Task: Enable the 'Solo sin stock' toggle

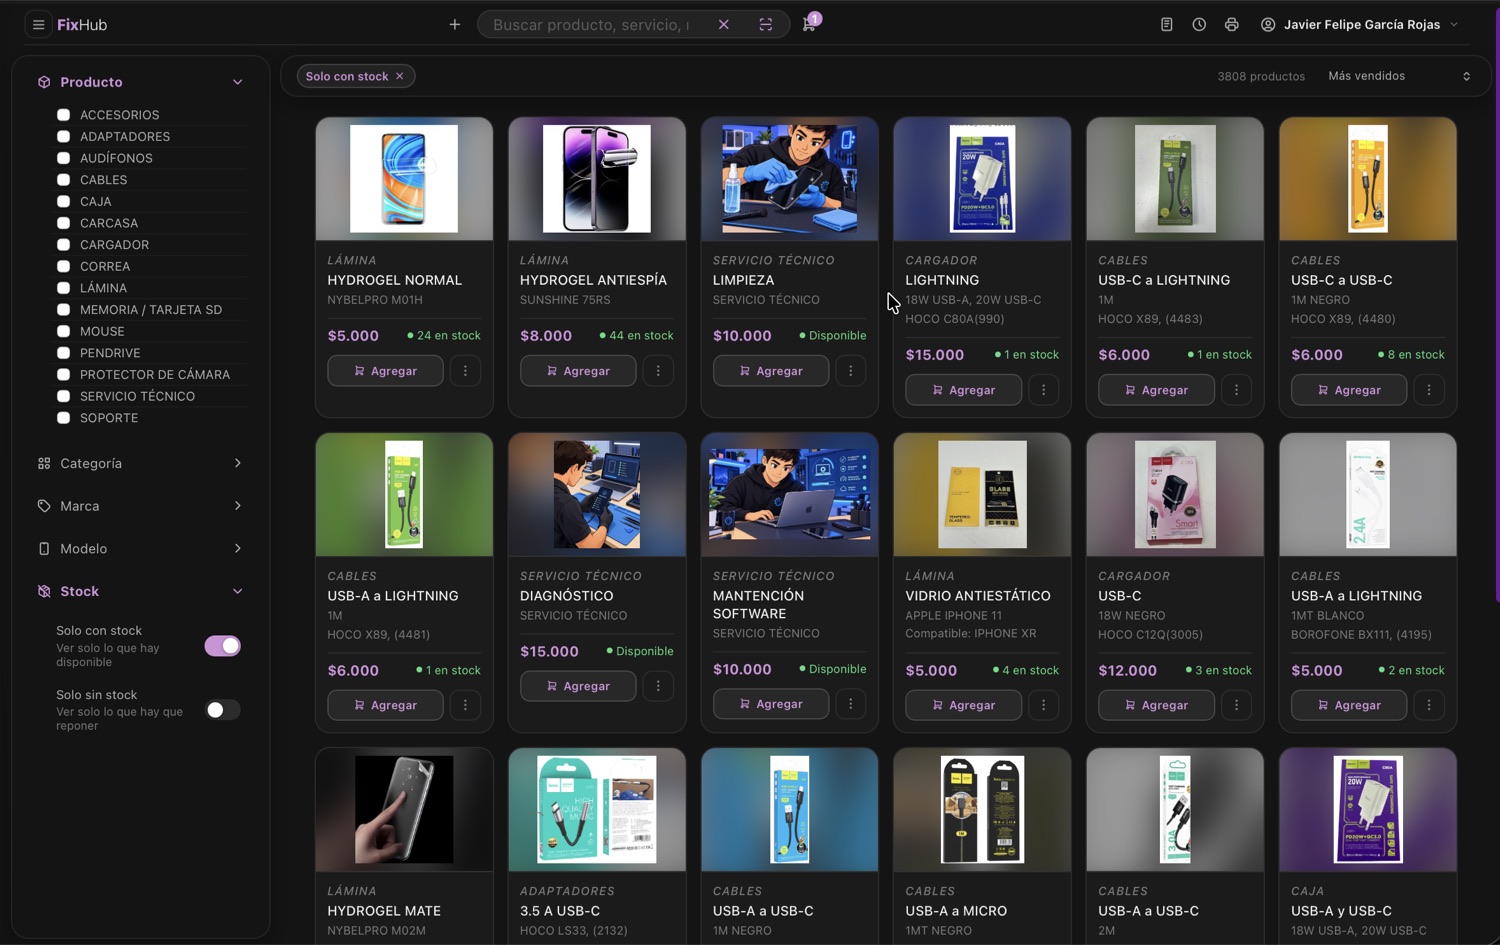Action: coord(223,710)
